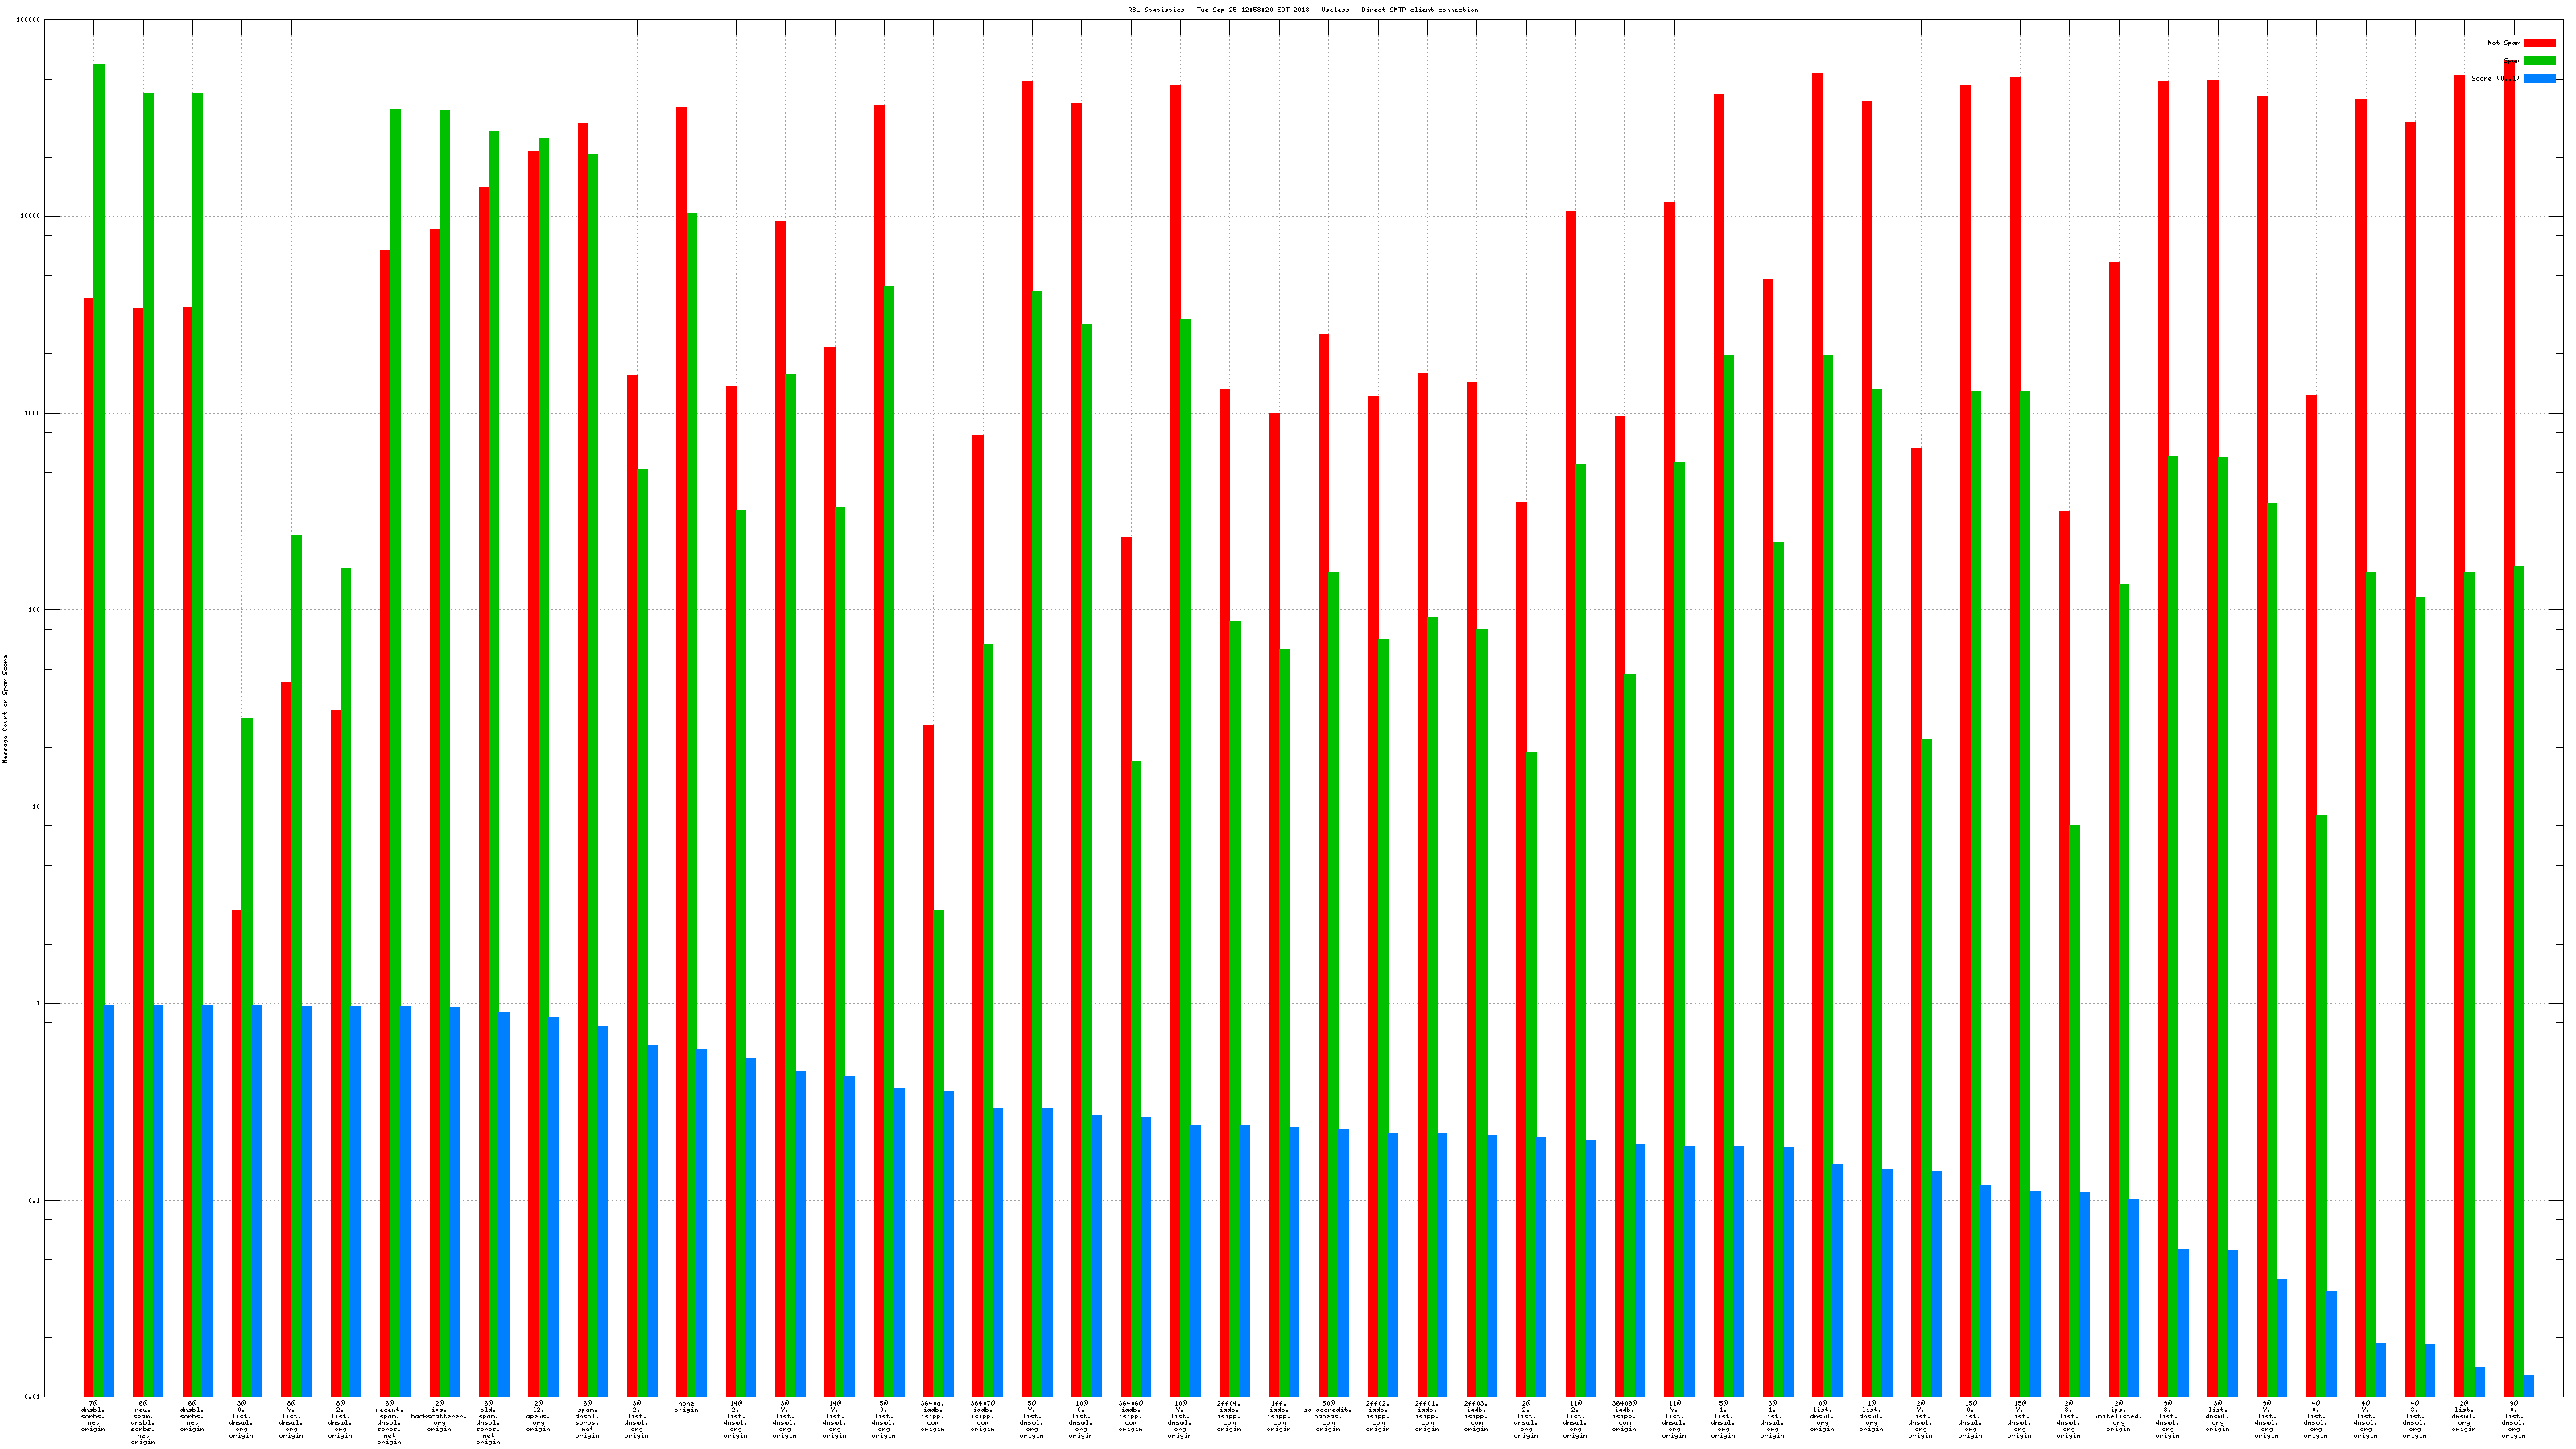
Task: Click the green Spam legend swatch
Action: point(2539,61)
